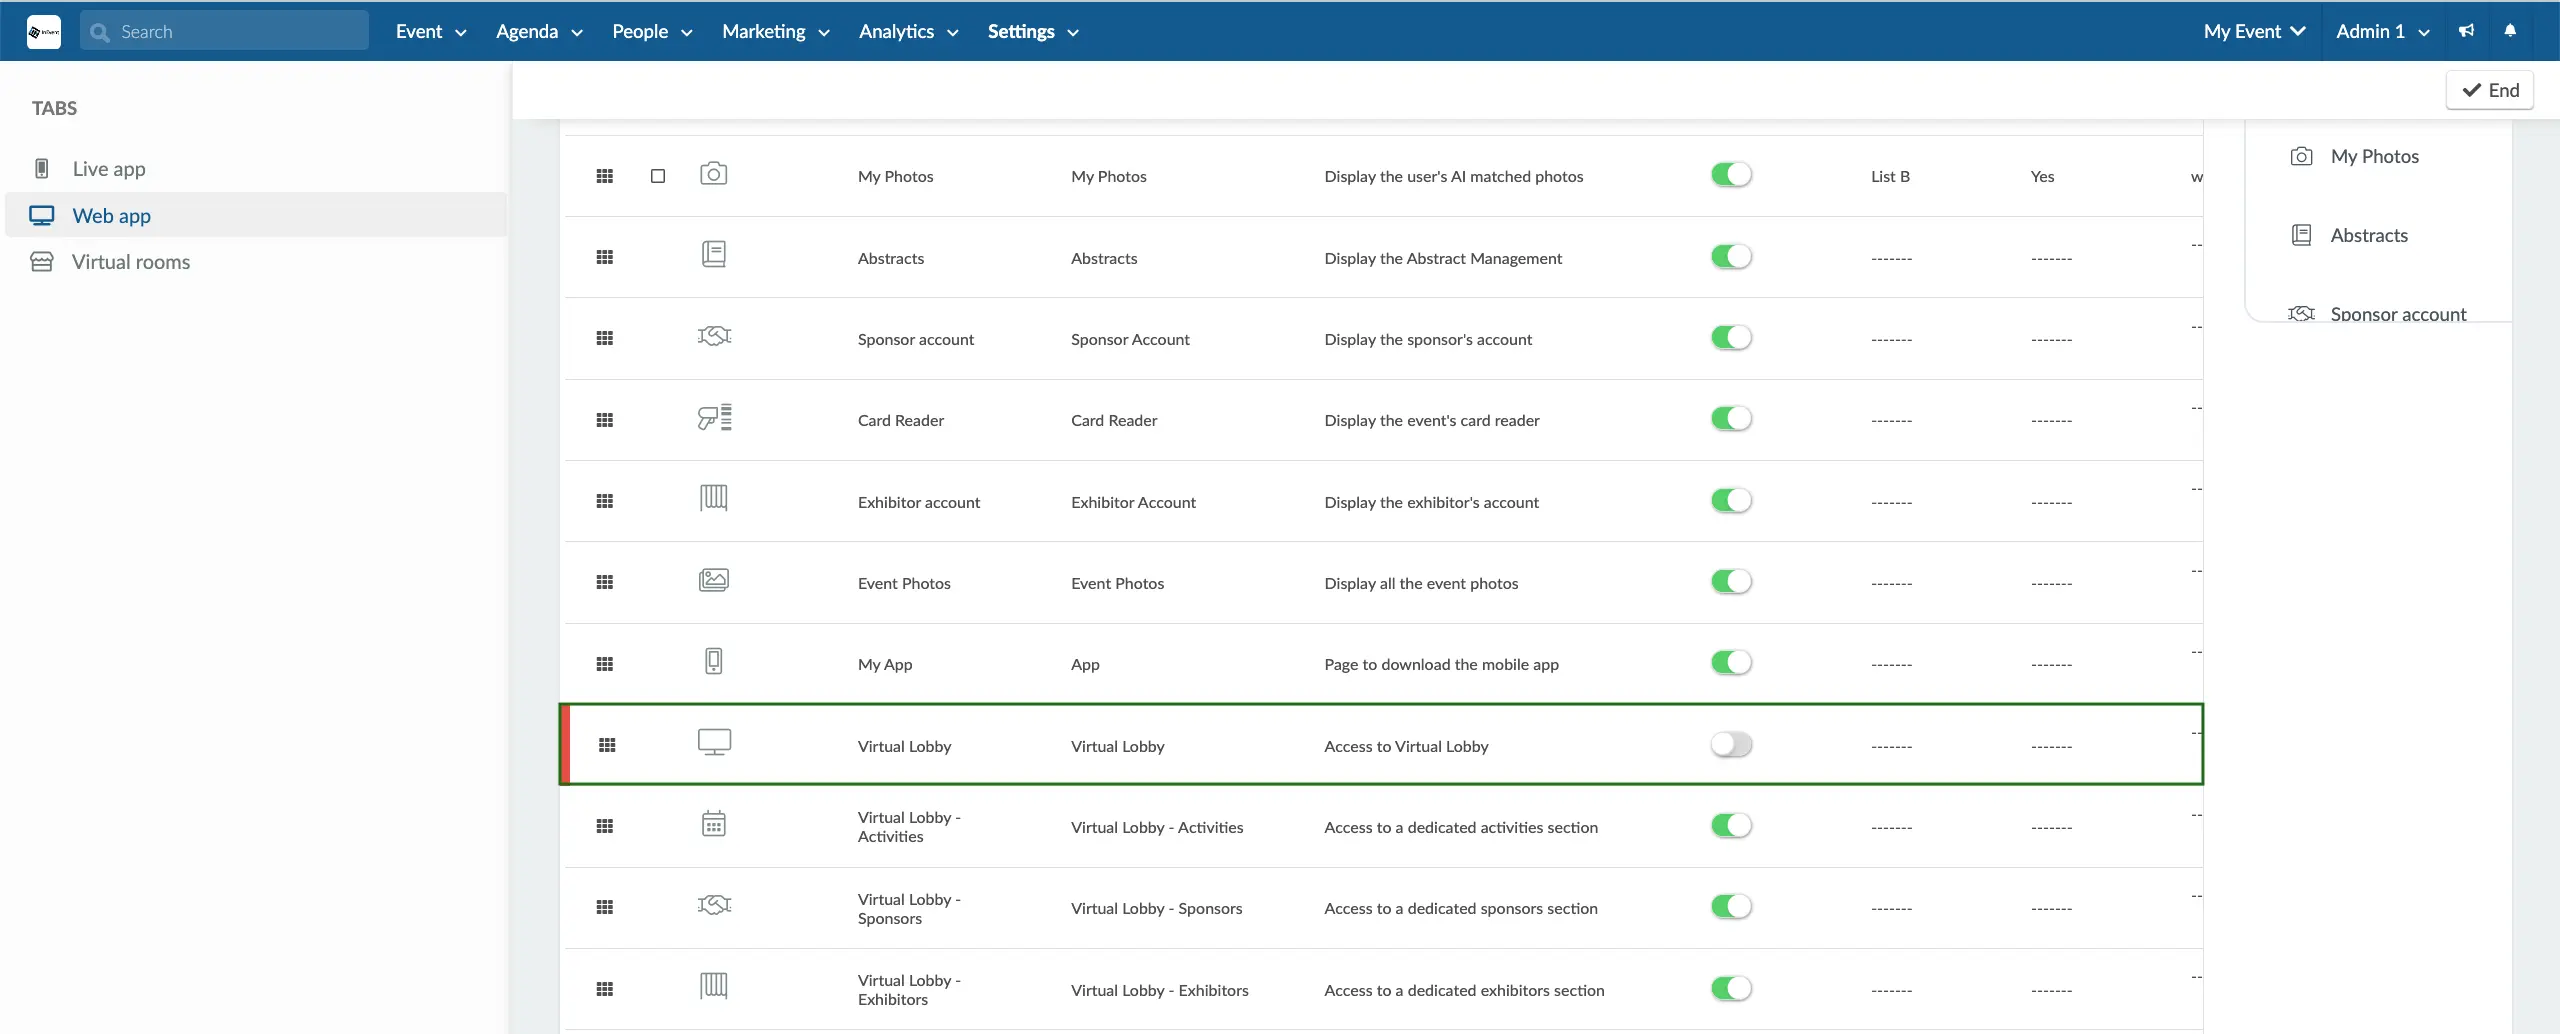Image resolution: width=2560 pixels, height=1034 pixels.
Task: Expand the My Event dropdown
Action: tap(2253, 31)
